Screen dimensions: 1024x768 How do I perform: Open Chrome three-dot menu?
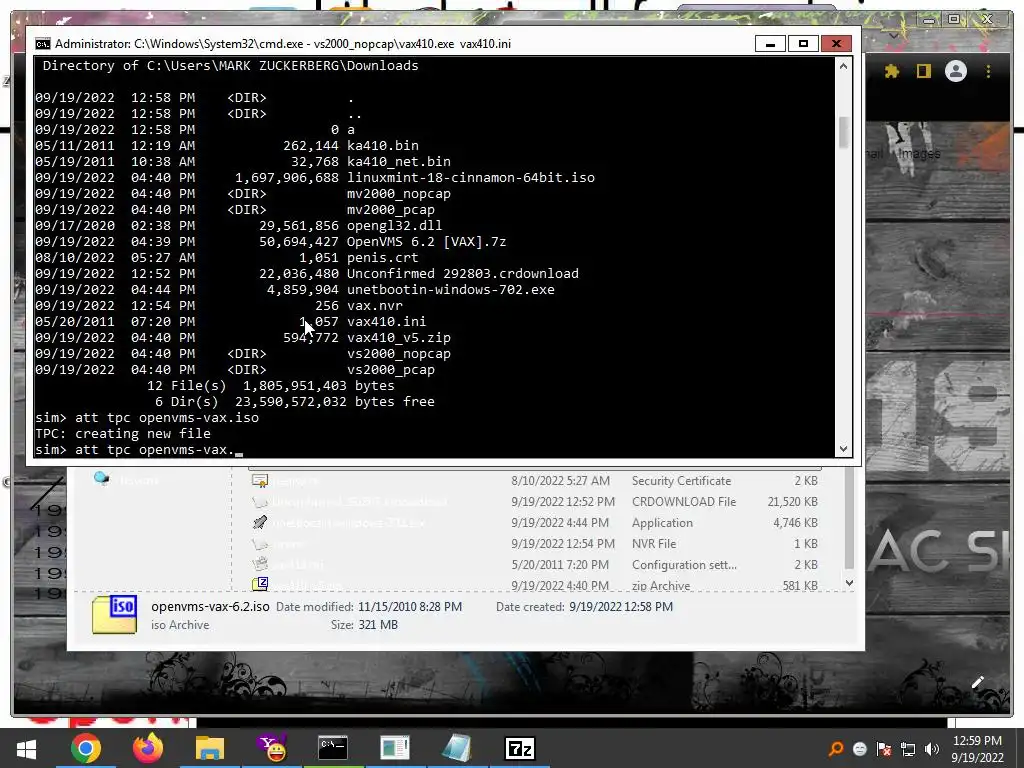coord(988,71)
